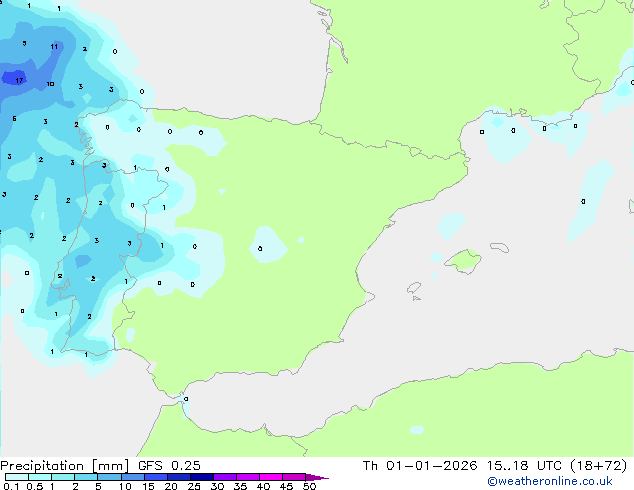Click the 1–2 mm legend swatch
This screenshot has height=490, width=634.
pos(63,477)
